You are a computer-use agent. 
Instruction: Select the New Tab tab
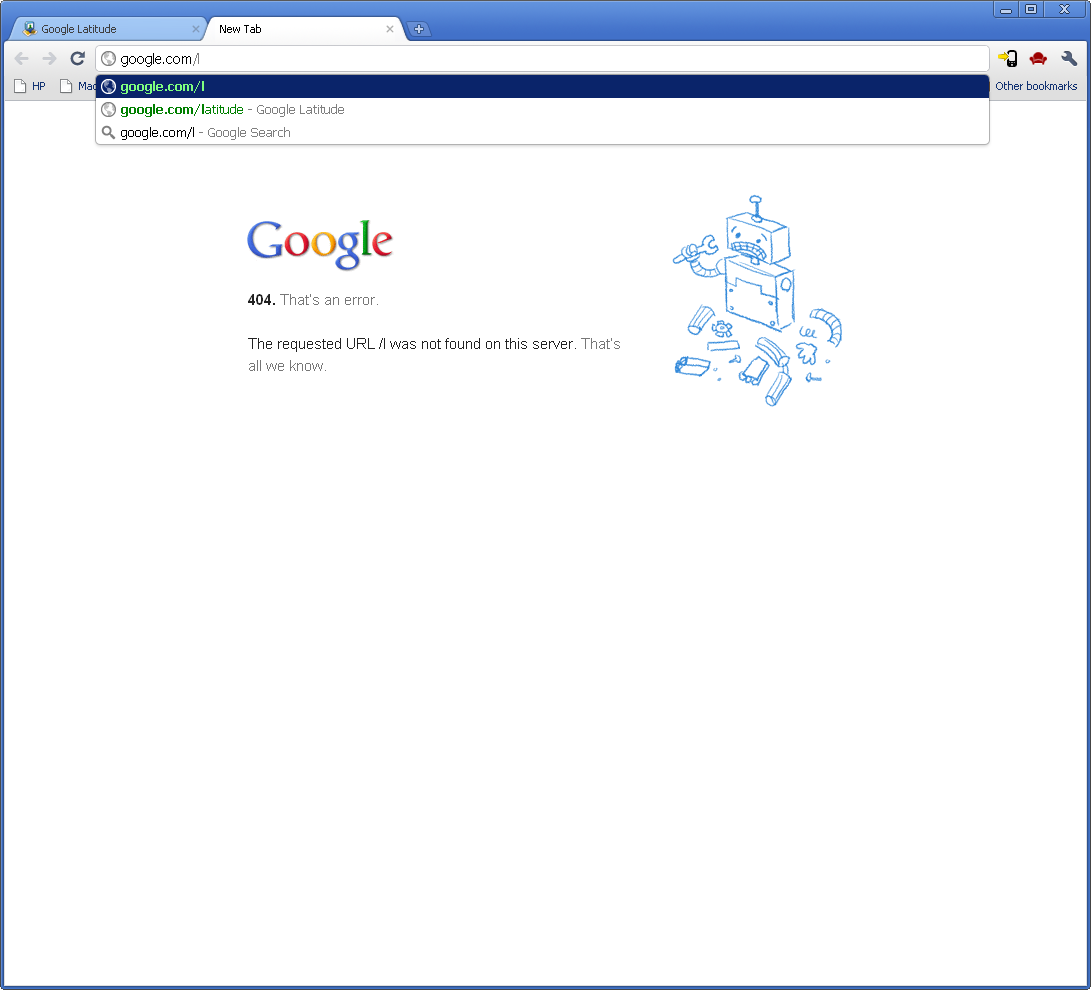(306, 29)
